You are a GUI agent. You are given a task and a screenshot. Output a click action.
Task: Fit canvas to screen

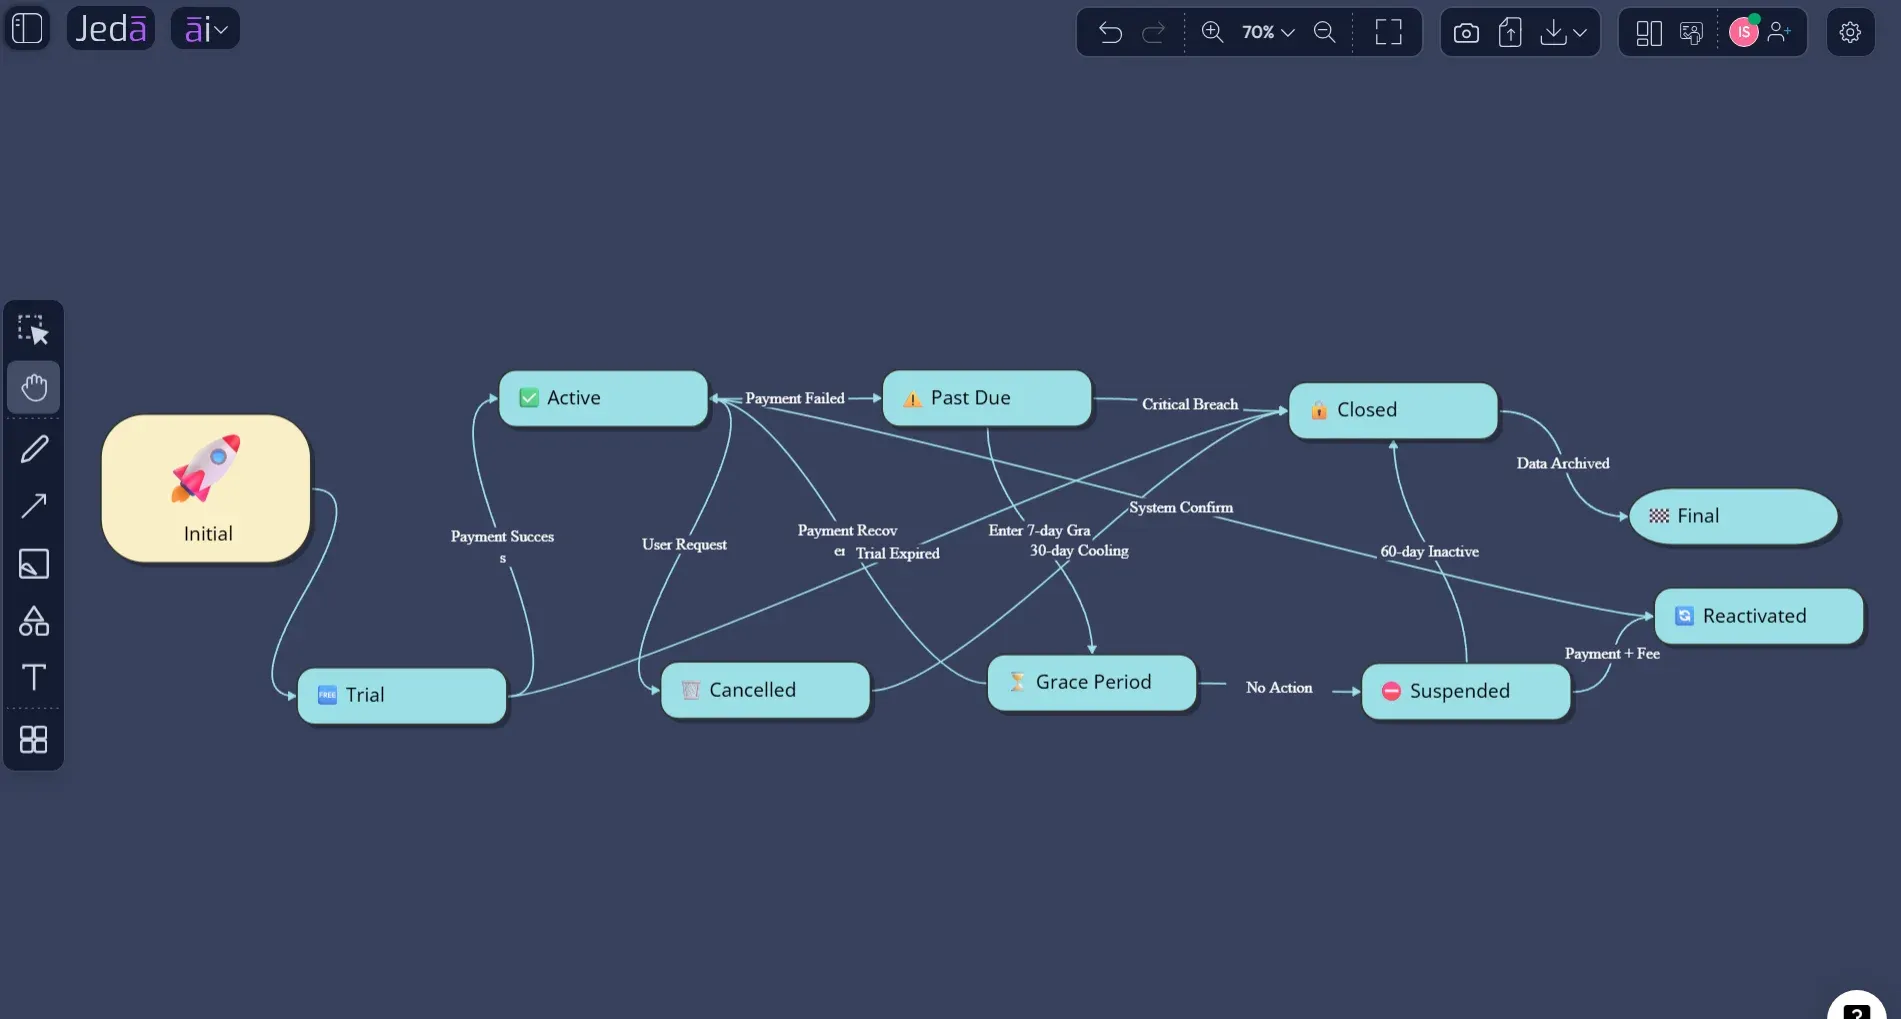pos(1389,32)
